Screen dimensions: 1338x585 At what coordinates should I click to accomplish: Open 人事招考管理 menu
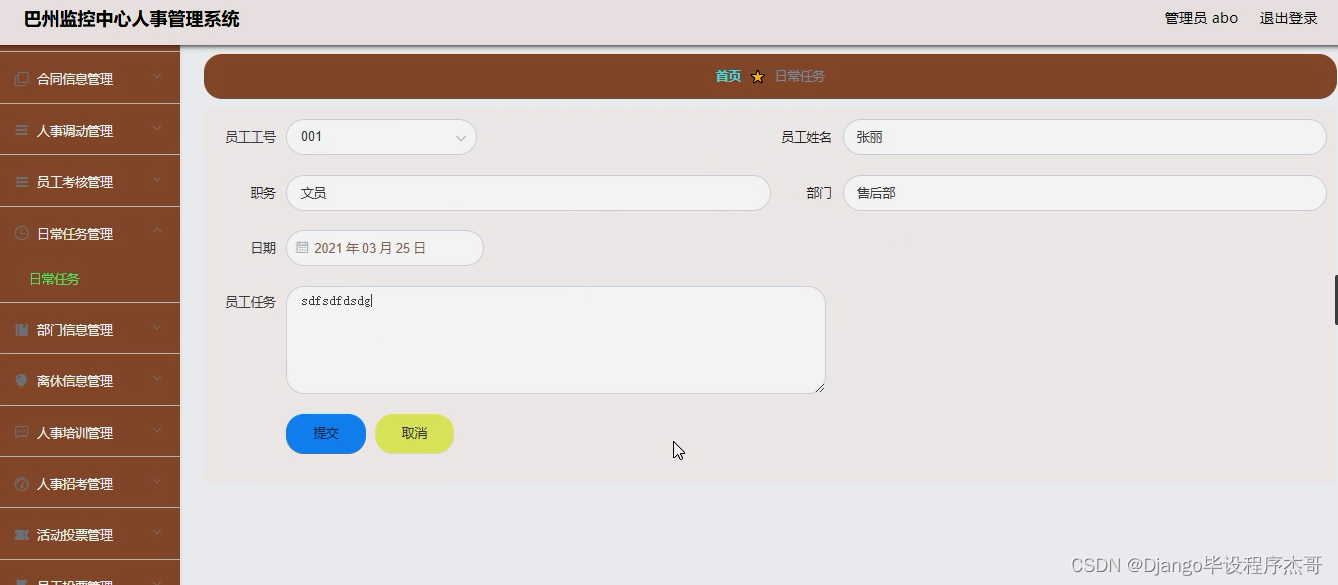pyautogui.click(x=90, y=483)
